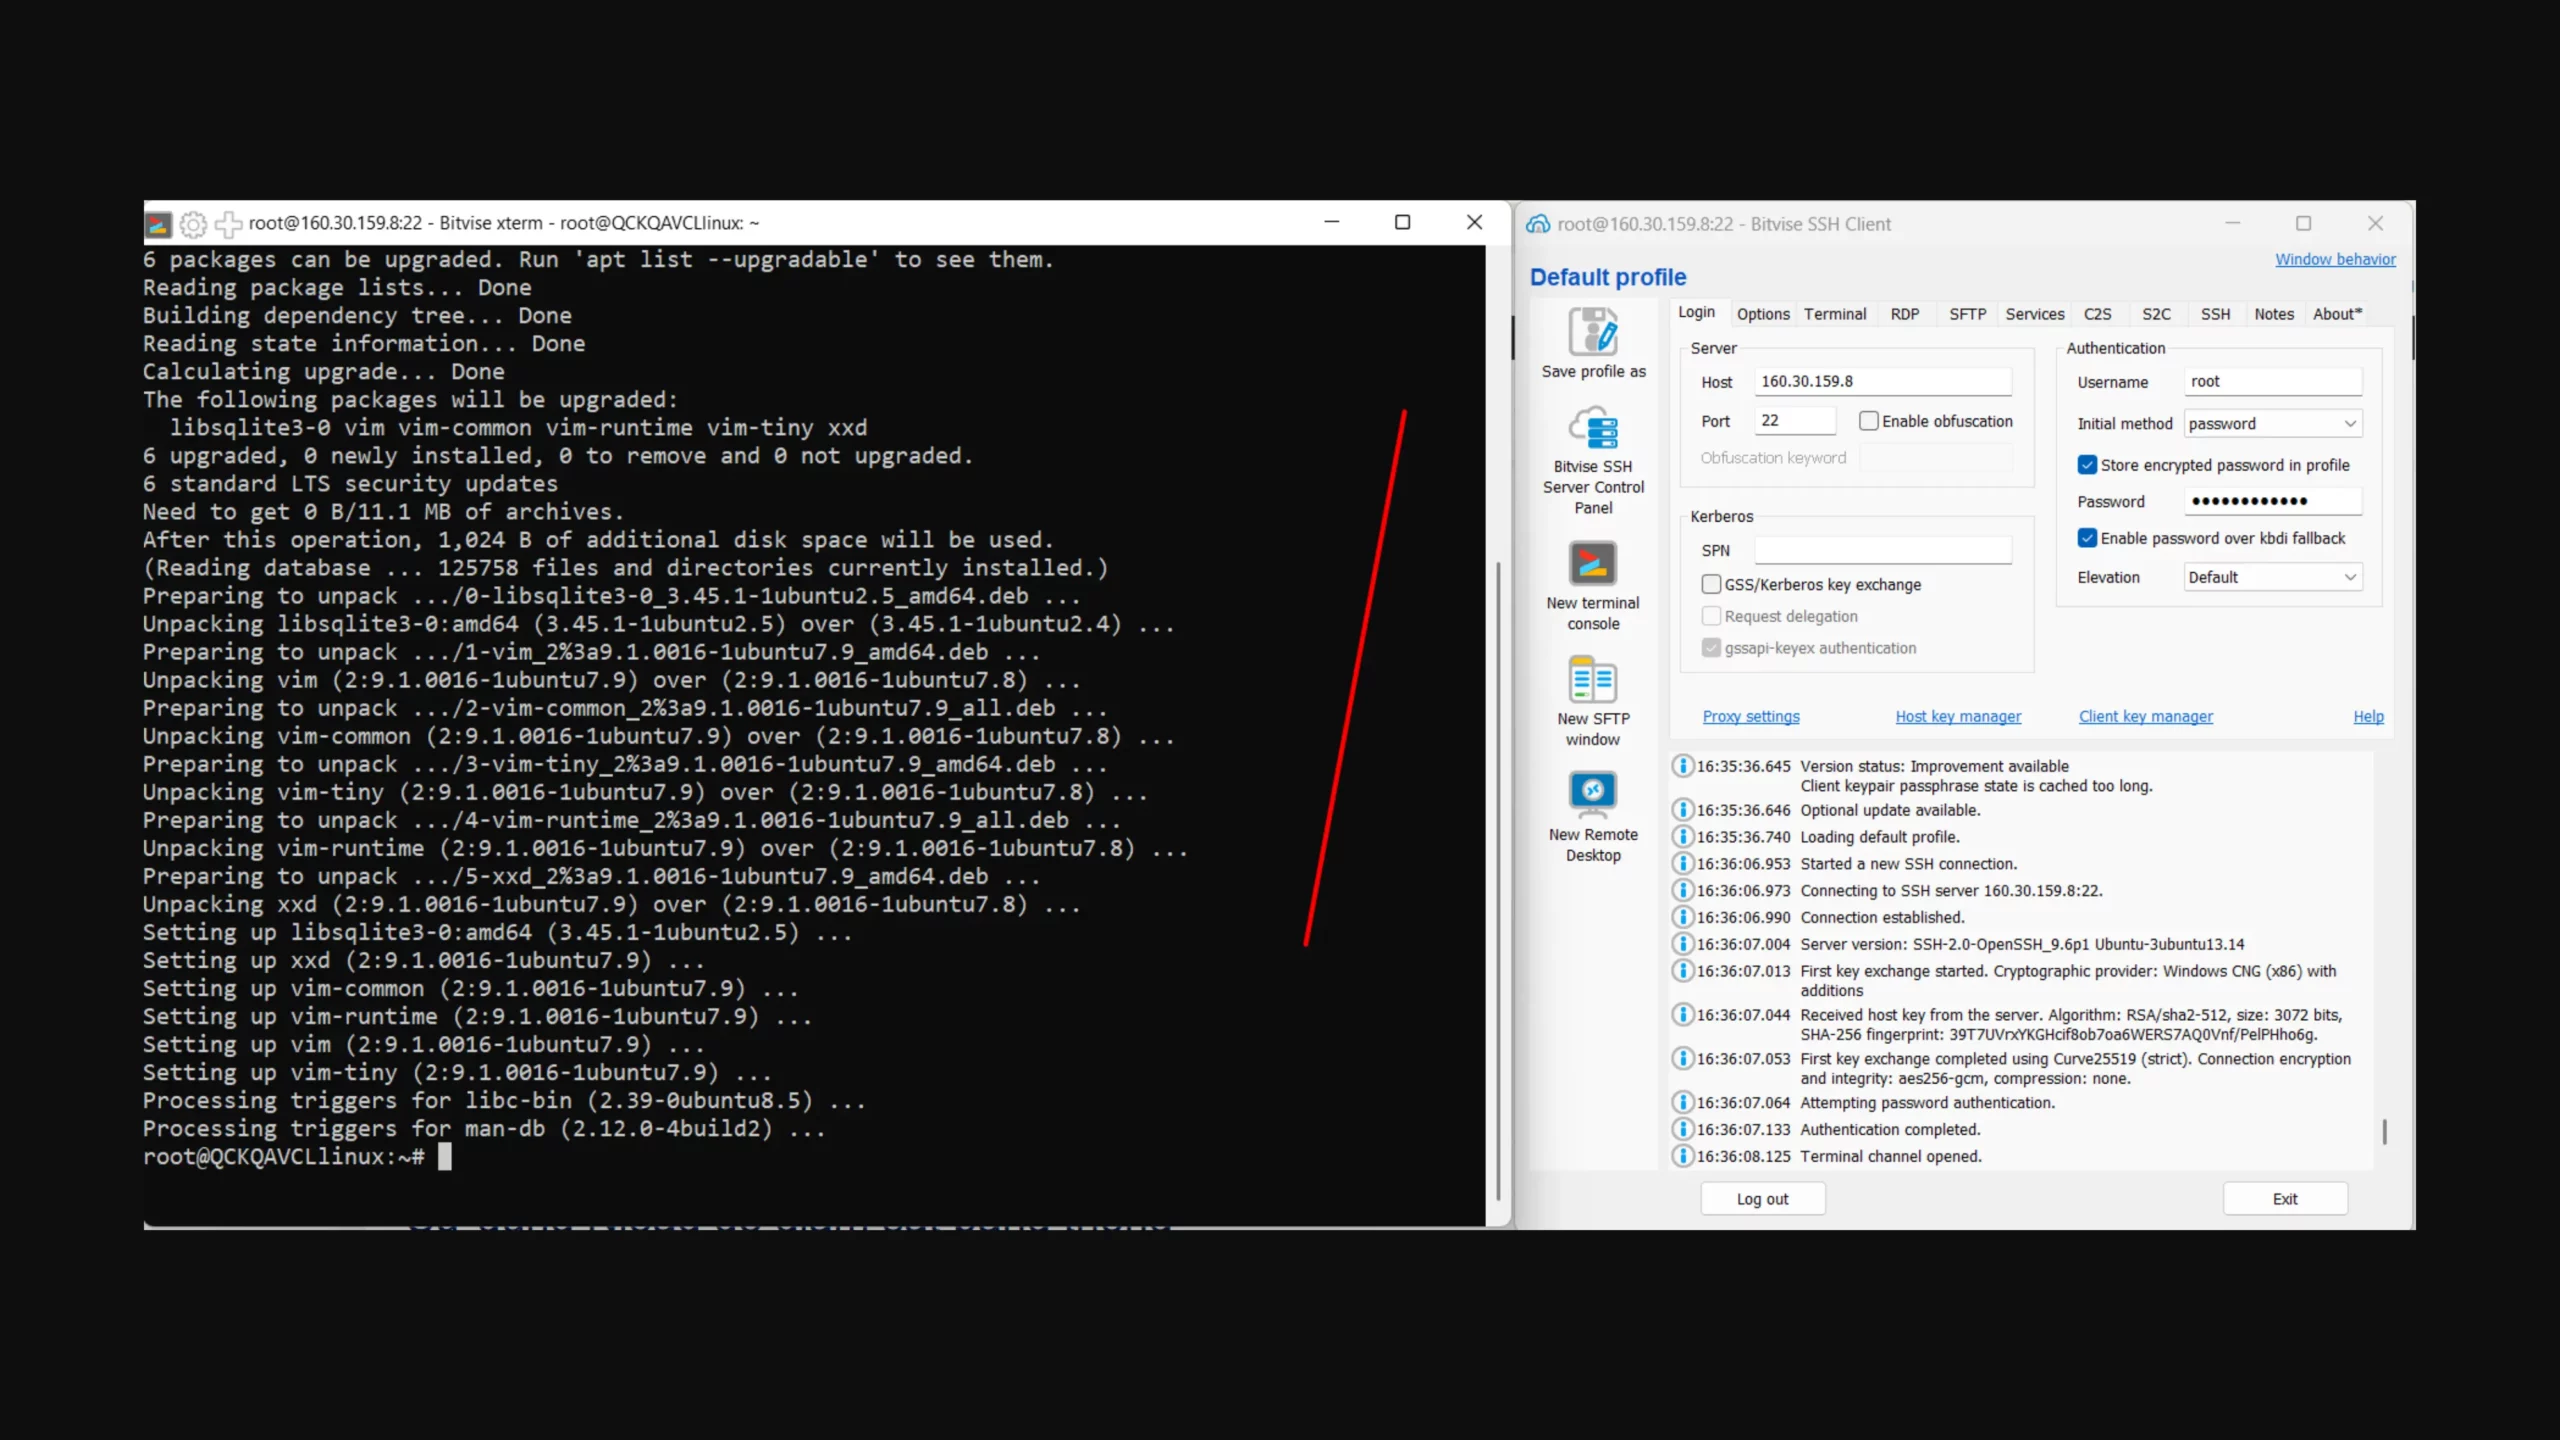
Task: Open the C2S tab
Action: [2098, 314]
